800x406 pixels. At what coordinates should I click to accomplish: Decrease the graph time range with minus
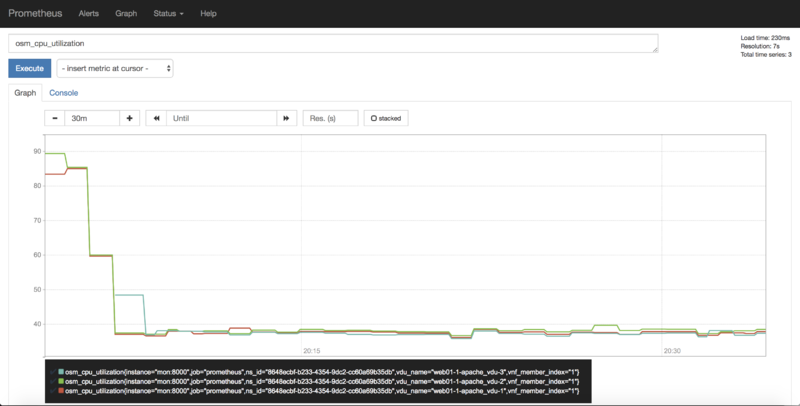pos(54,118)
